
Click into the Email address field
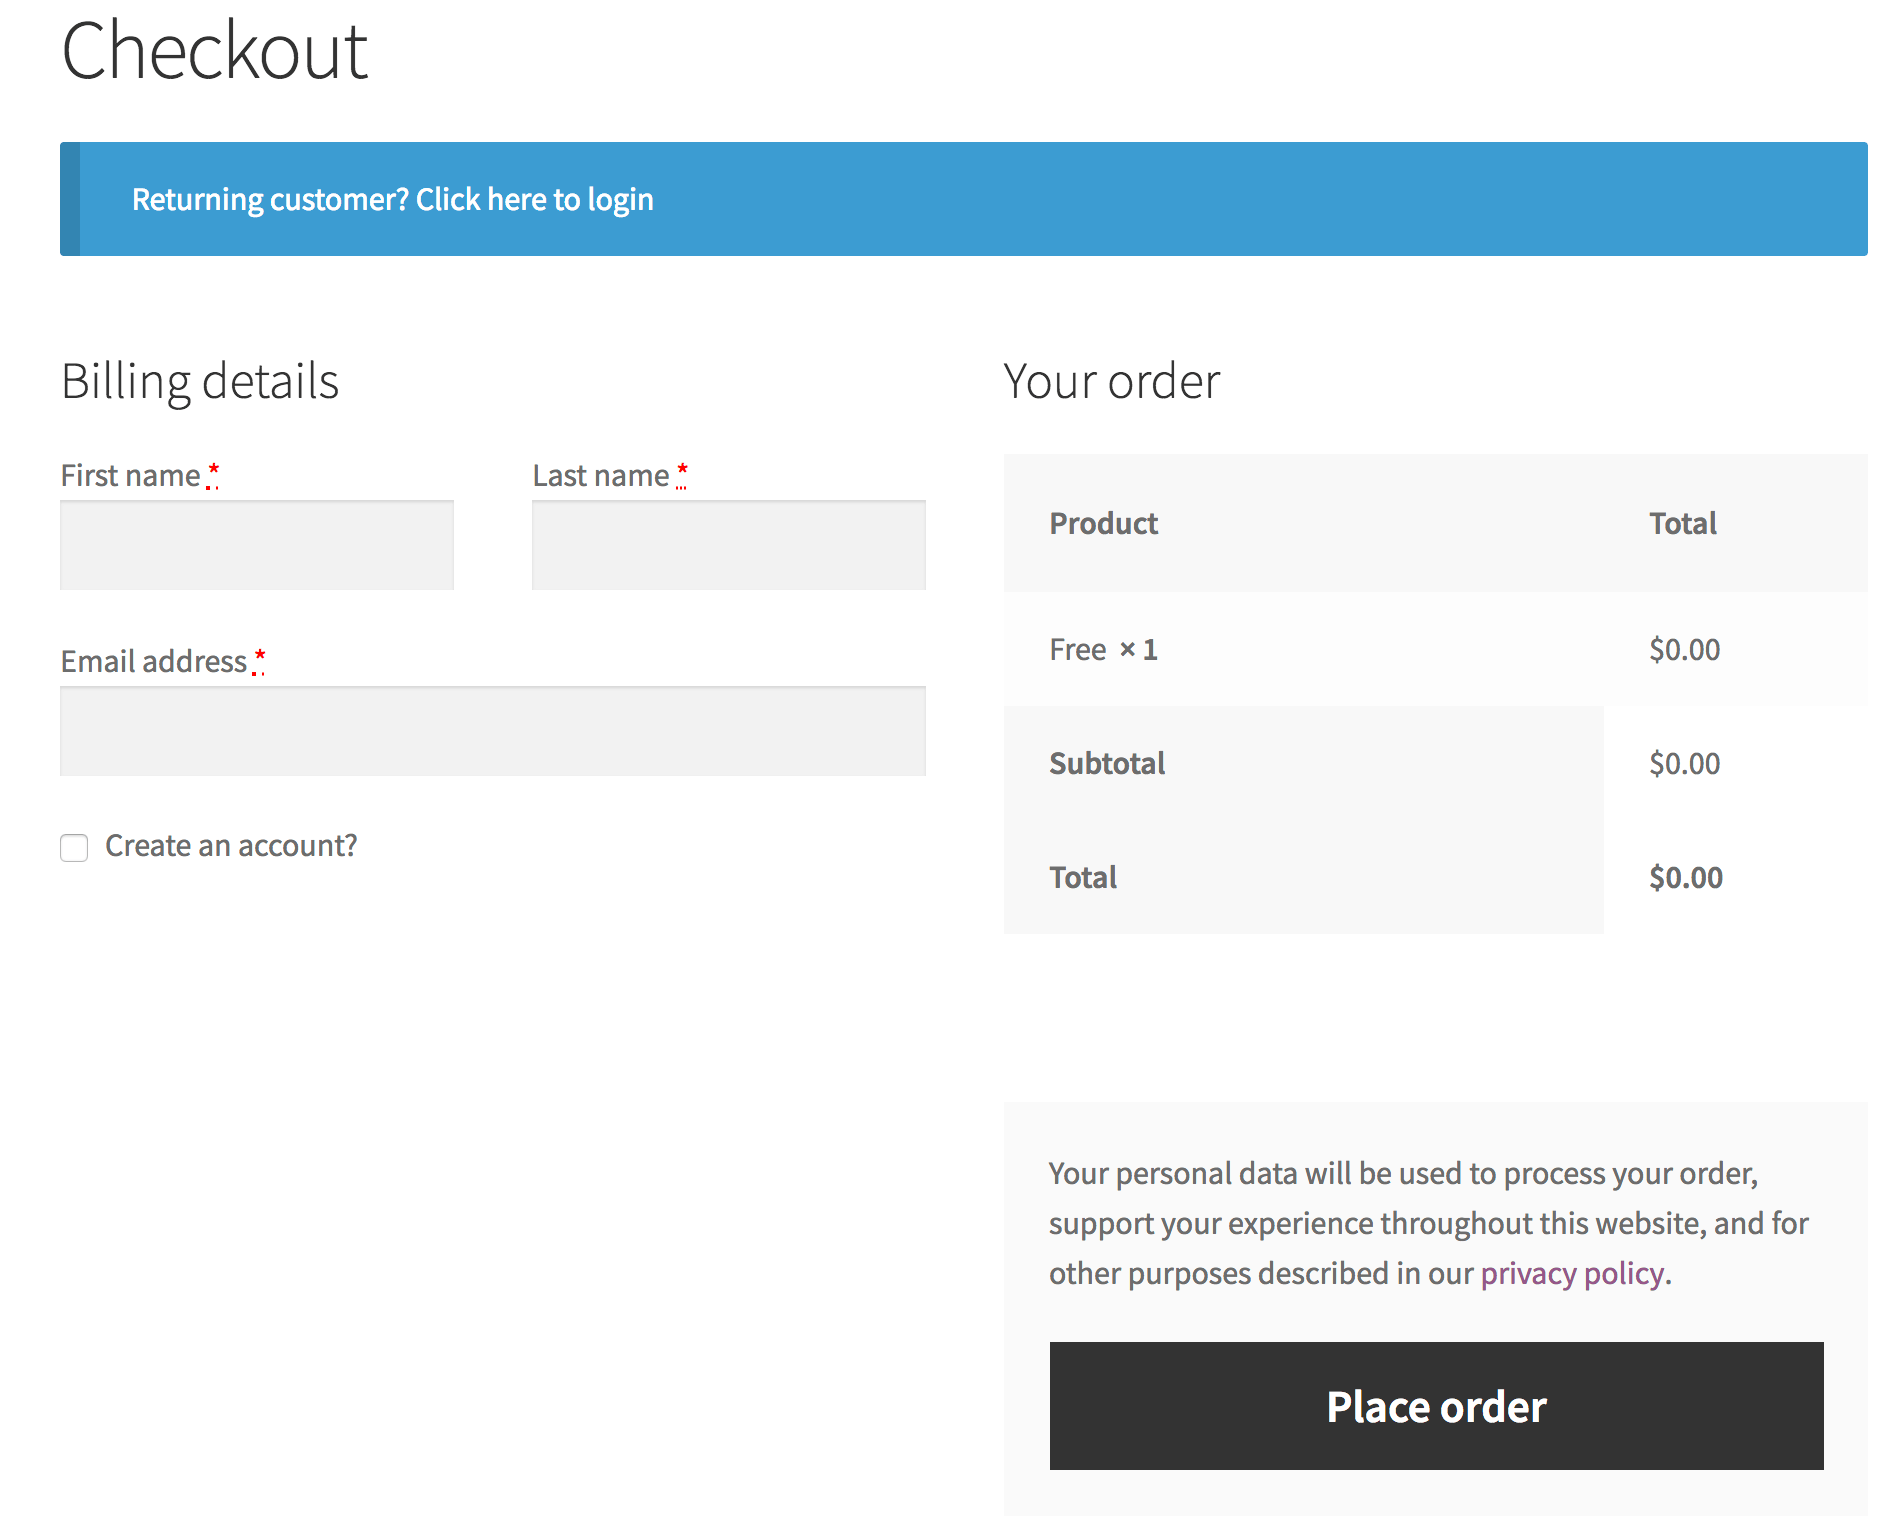coord(492,731)
